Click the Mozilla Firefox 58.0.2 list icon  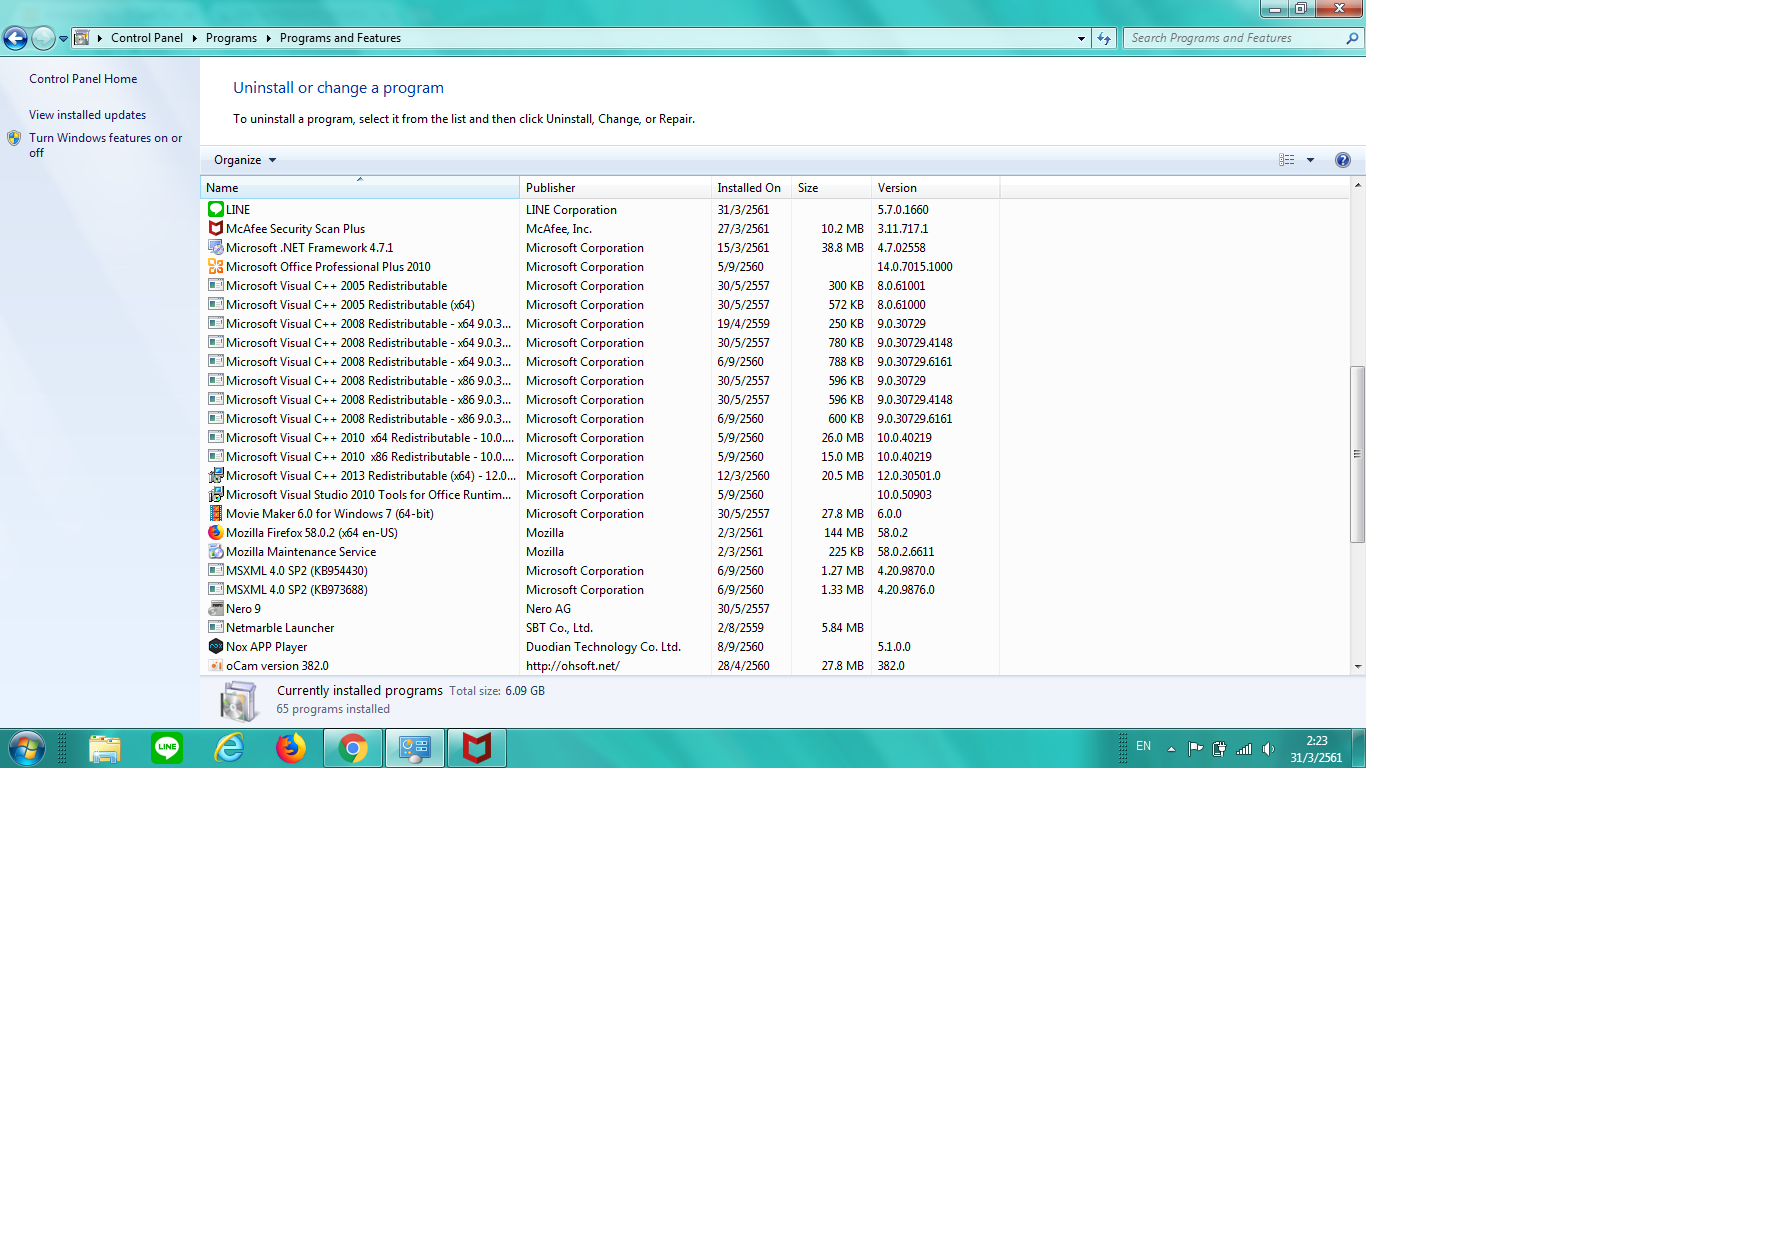(x=215, y=533)
